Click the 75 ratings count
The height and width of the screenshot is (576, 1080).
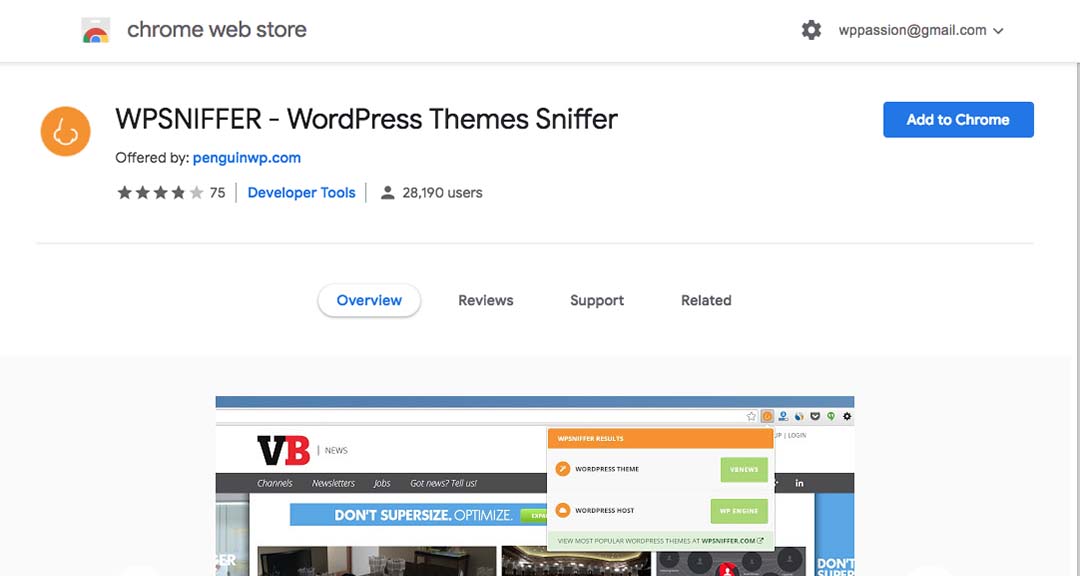[217, 193]
